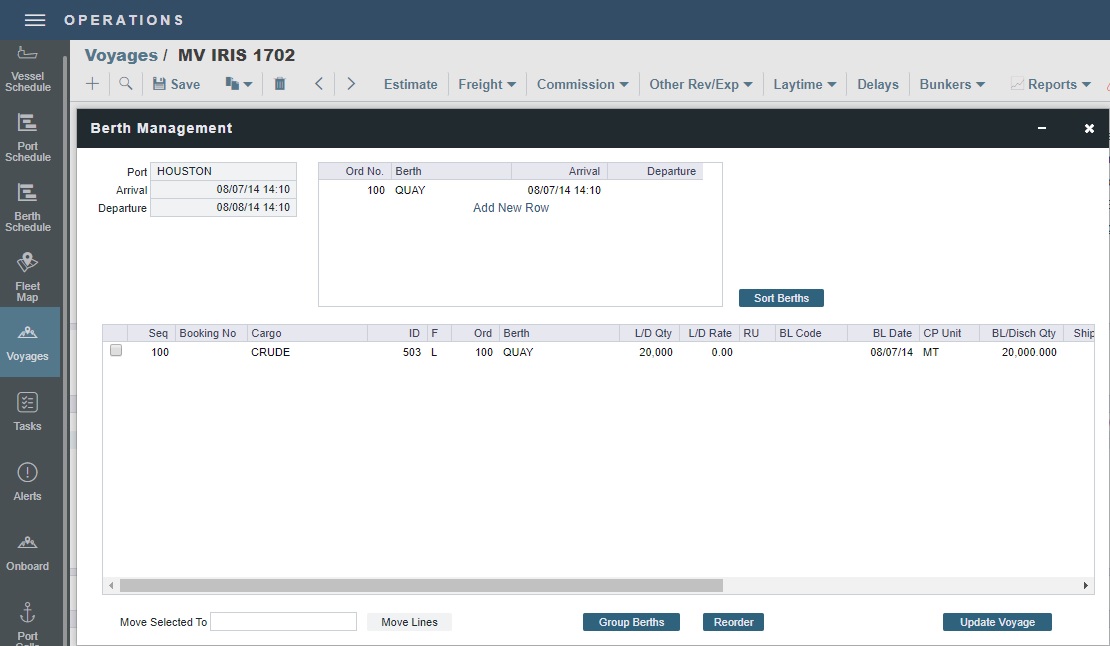
Task: Open Fleet Map from sidebar
Action: [x=28, y=276]
